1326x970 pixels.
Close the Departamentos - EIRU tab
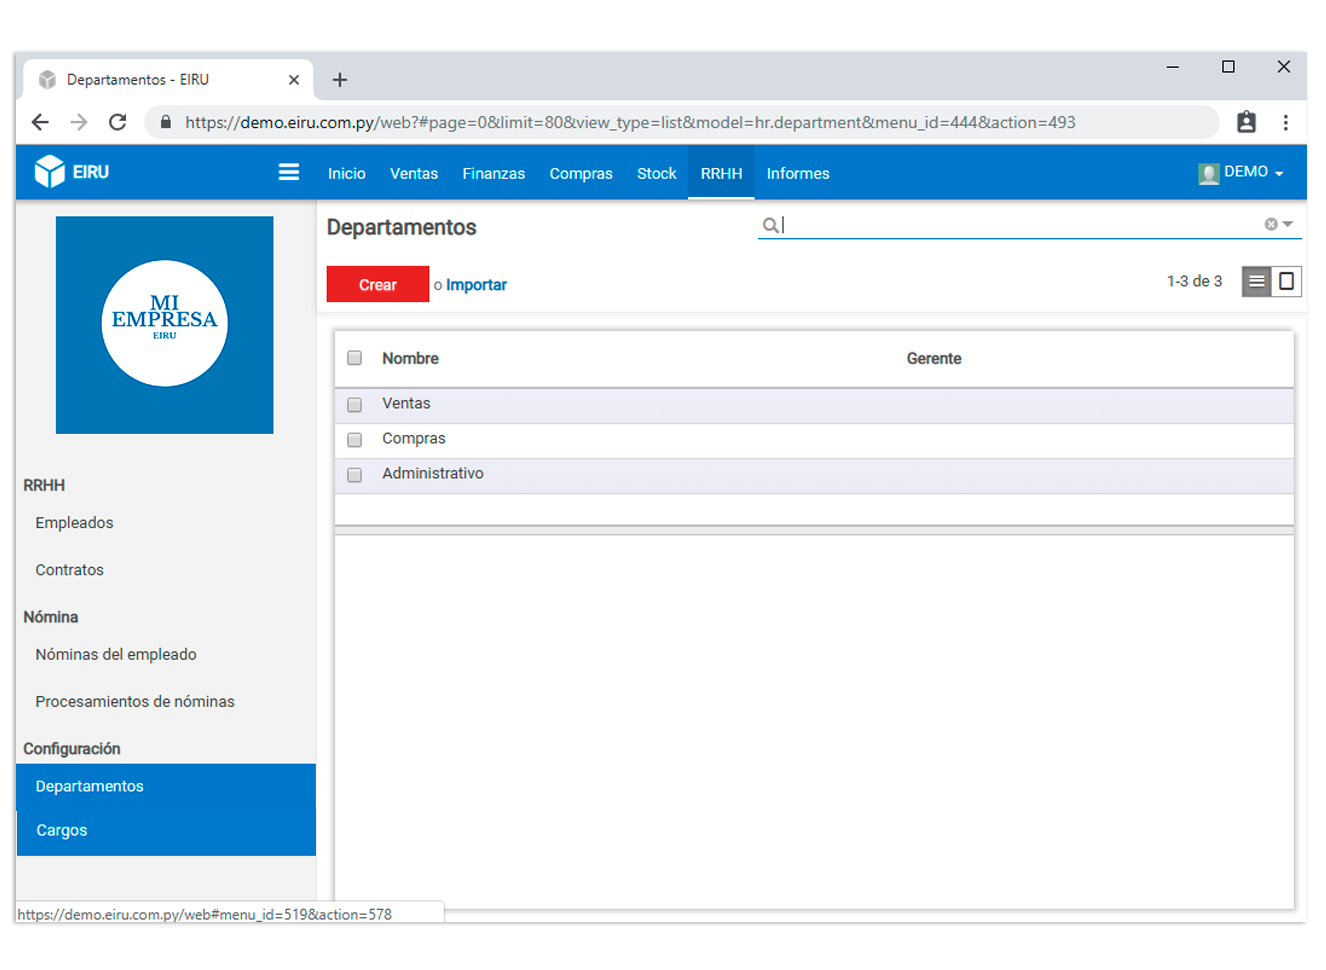pos(294,79)
